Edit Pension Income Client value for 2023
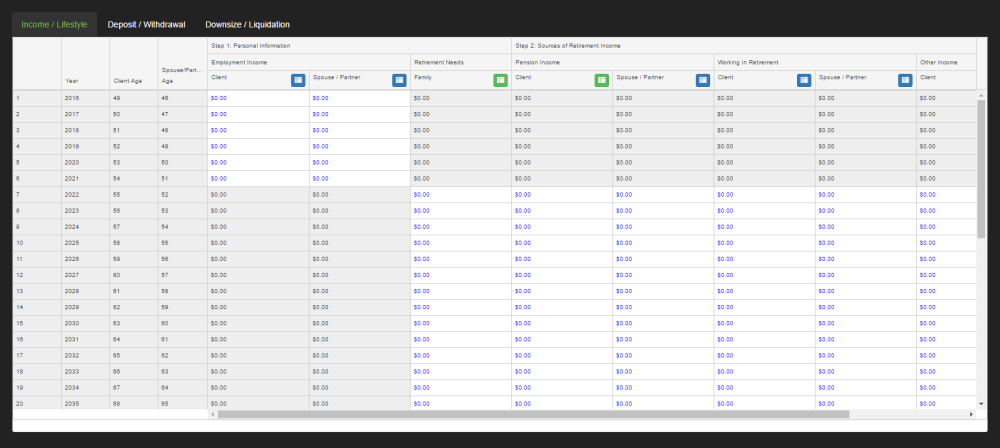The image size is (1000, 448). pyautogui.click(x=562, y=211)
